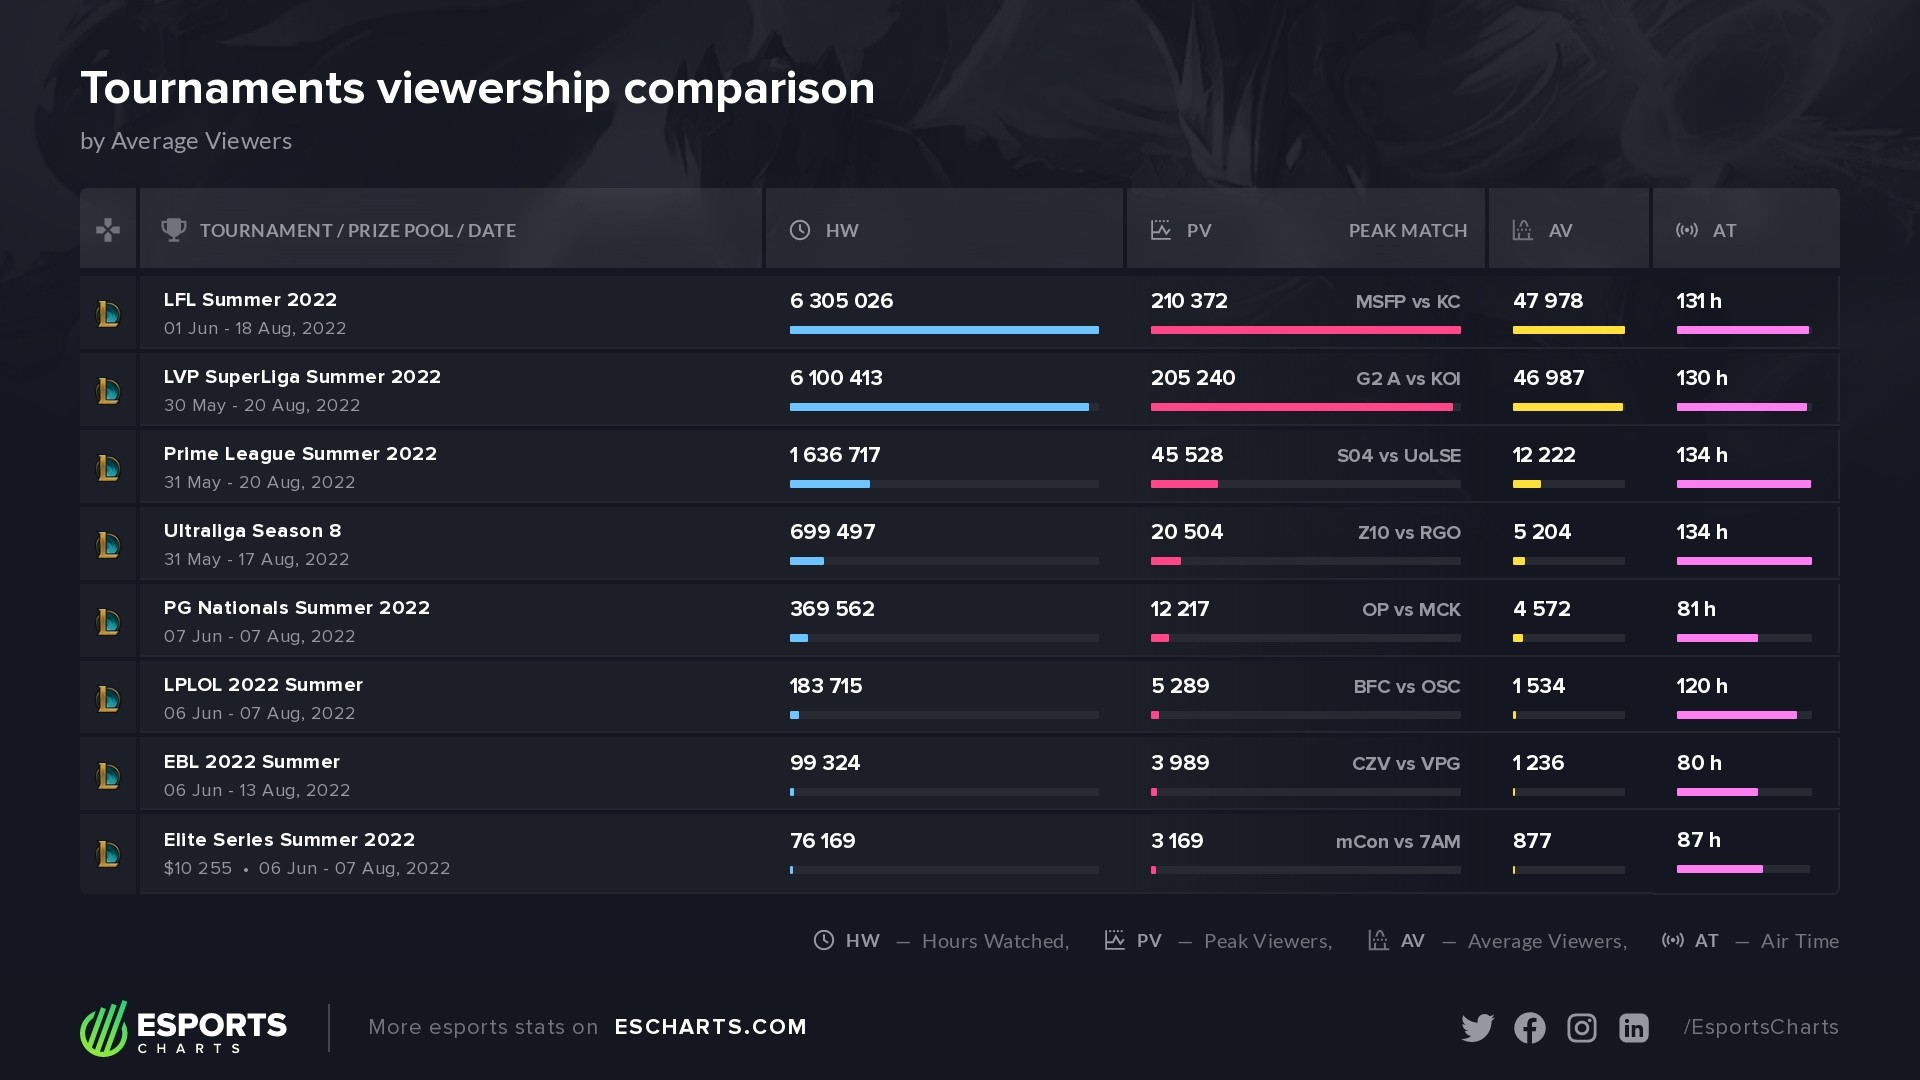1920x1080 pixels.
Task: Click the gamepad icon in table header
Action: point(108,230)
